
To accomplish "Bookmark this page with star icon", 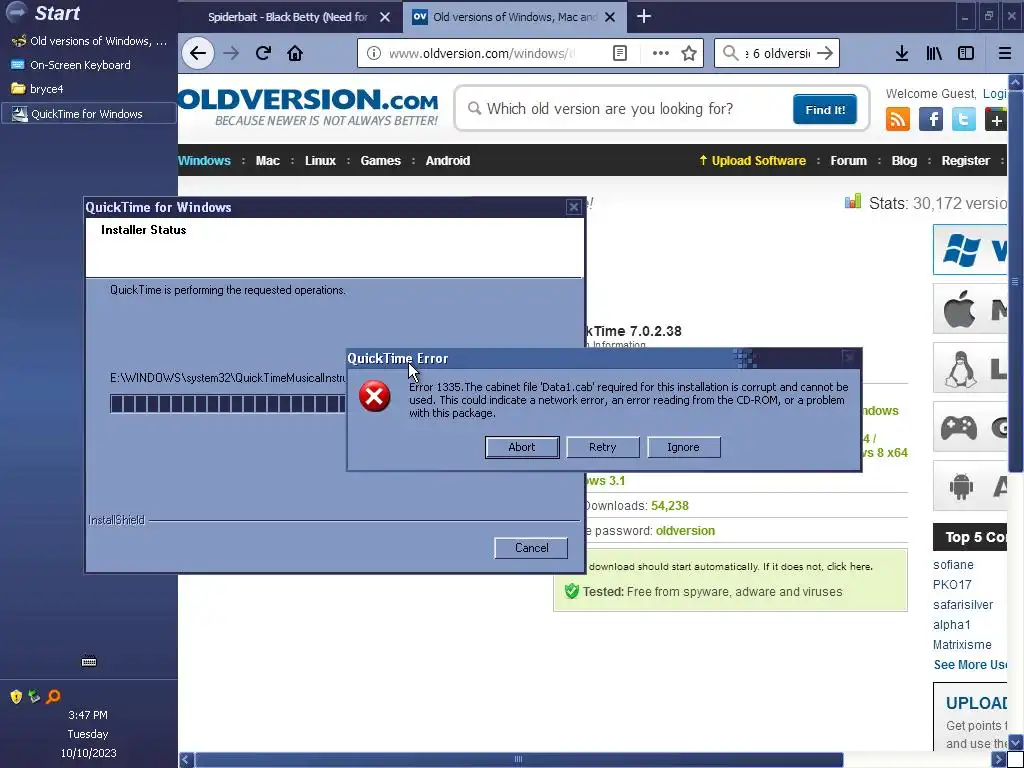I will coord(689,54).
